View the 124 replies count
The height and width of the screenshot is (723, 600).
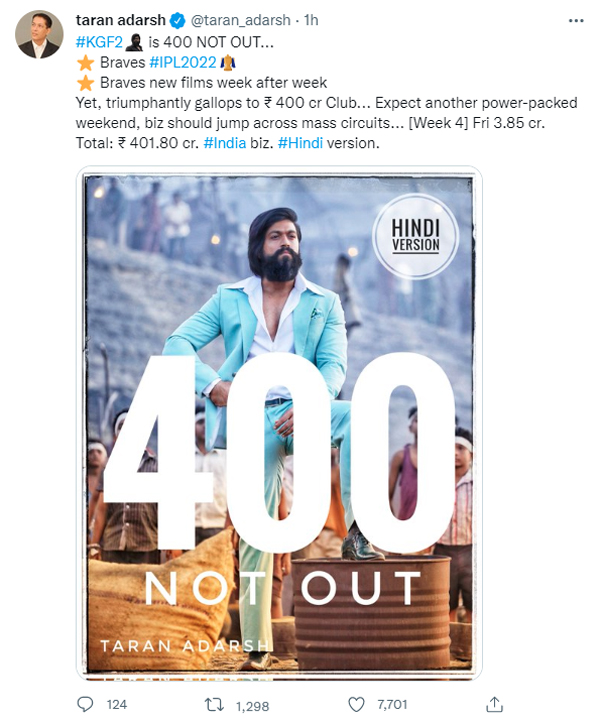[117, 705]
